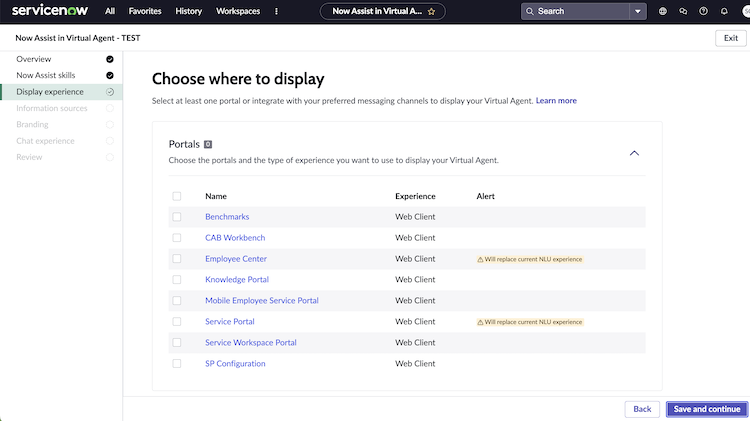Click the Service Portal NLU warning alert
Image resolution: width=750 pixels, height=421 pixels.
click(529, 322)
